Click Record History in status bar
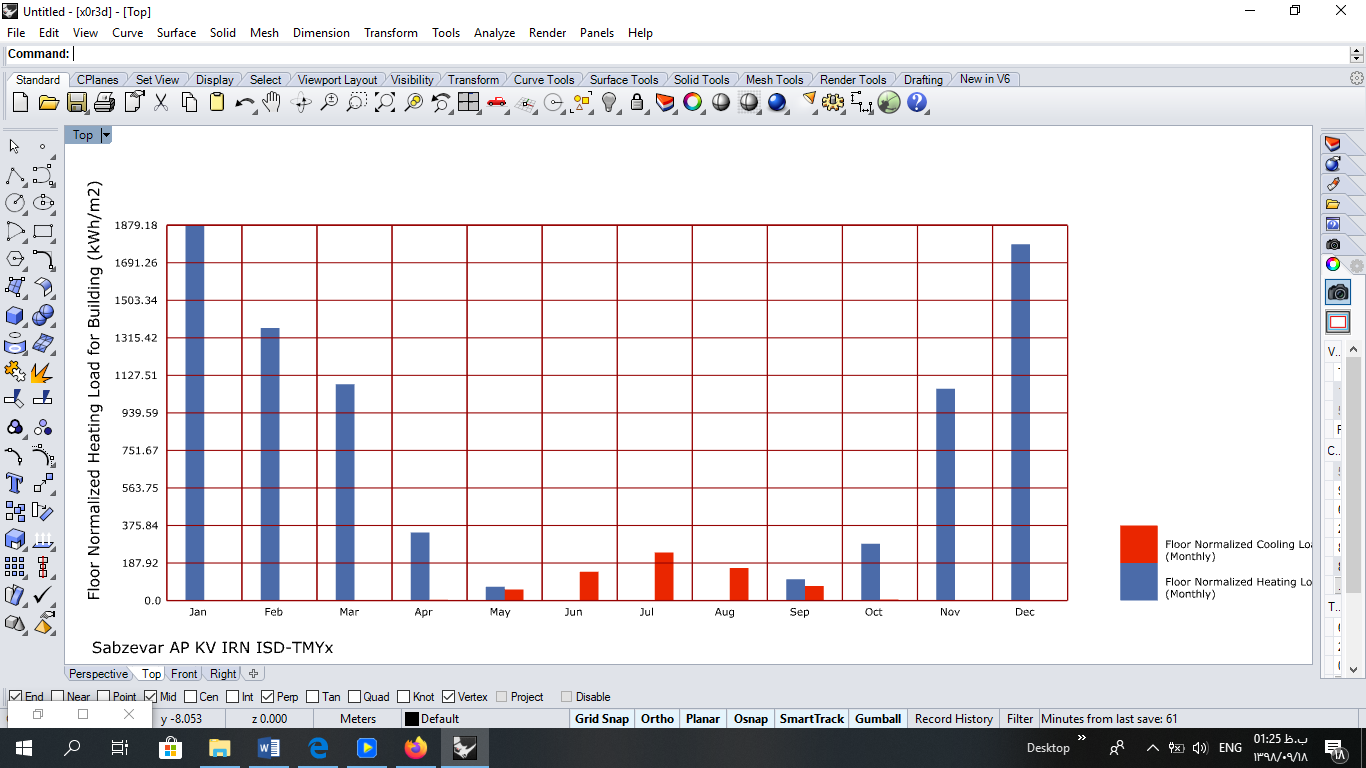 coord(953,718)
